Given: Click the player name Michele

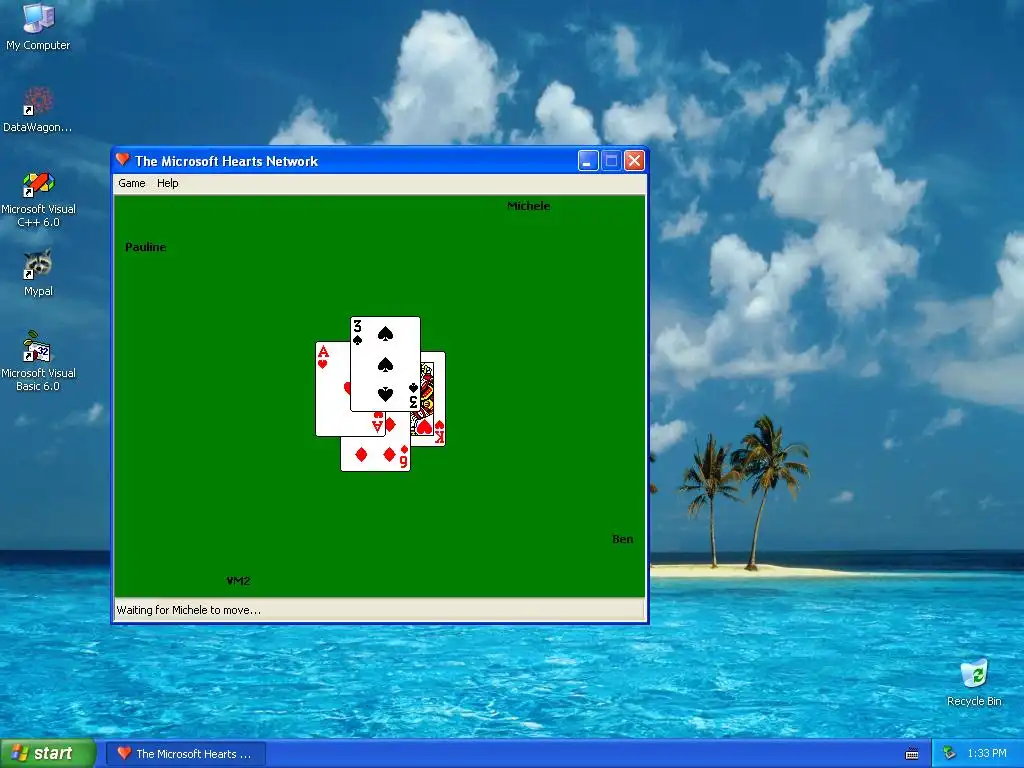Looking at the screenshot, I should pos(528,206).
